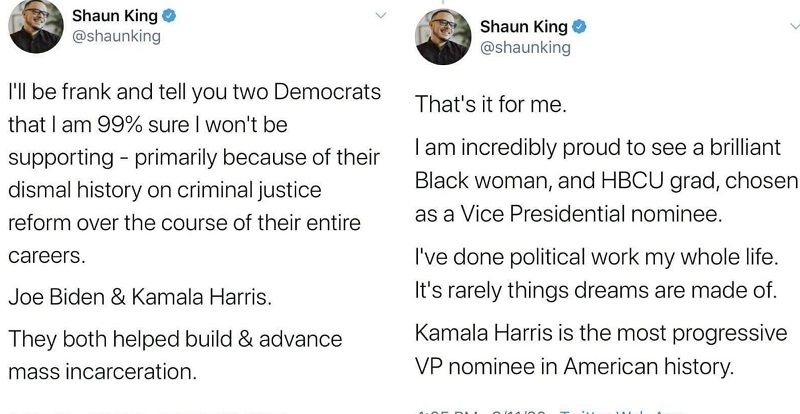The height and width of the screenshot is (414, 800).
Task: Click "I've done political work my whole life."
Action: pos(597,257)
